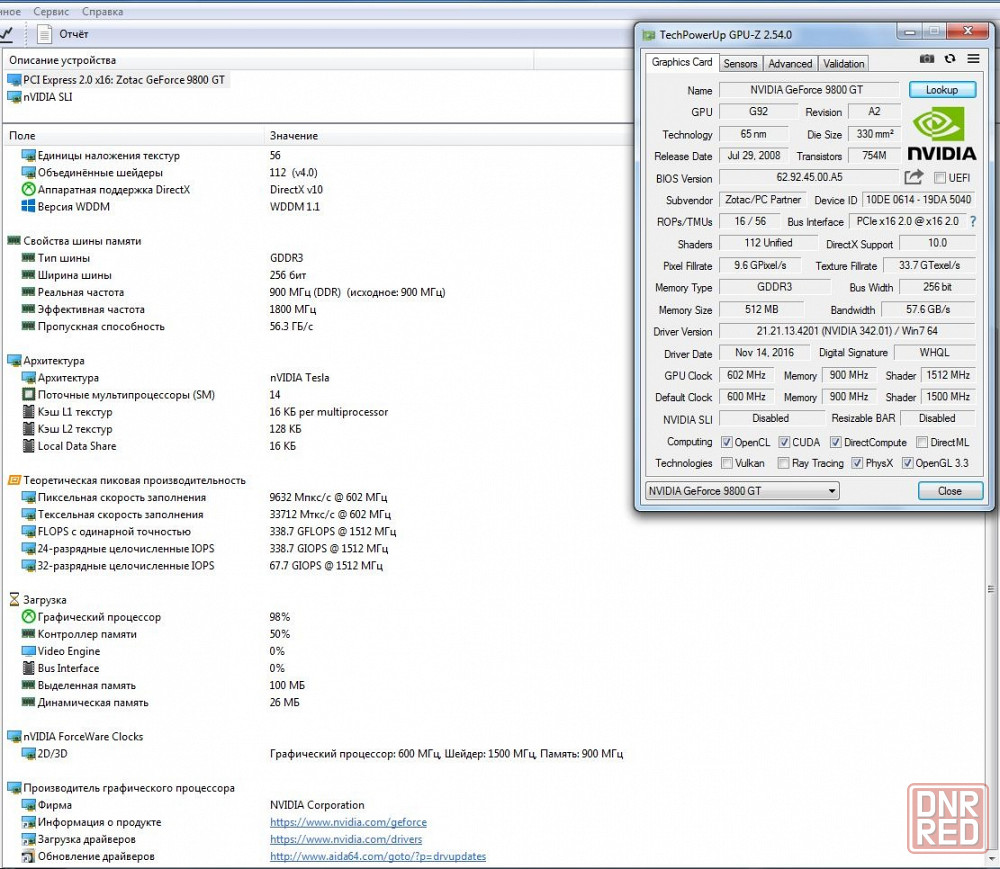Click the hourglass icon beside Загрузка
Viewport: 1000px width, 869px height.
click(14, 600)
